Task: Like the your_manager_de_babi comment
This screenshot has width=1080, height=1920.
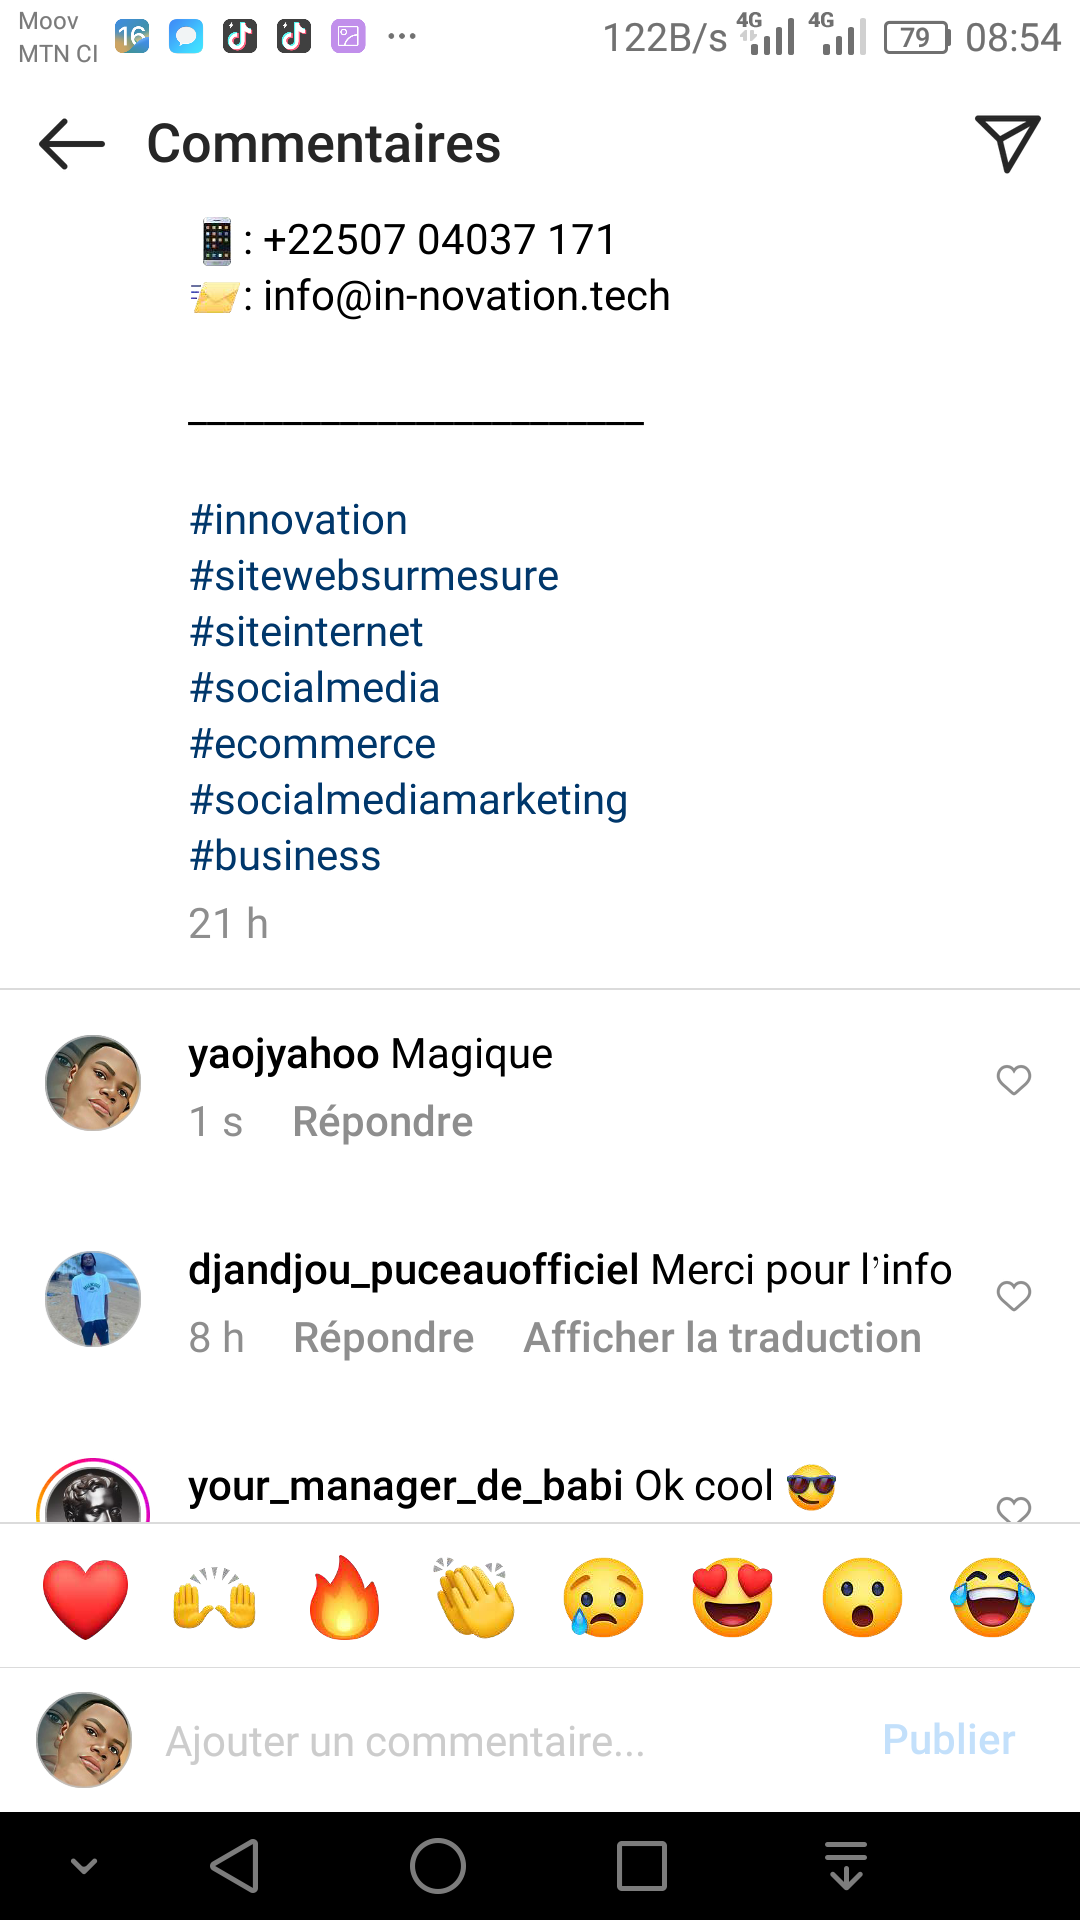Action: click(x=1014, y=1509)
